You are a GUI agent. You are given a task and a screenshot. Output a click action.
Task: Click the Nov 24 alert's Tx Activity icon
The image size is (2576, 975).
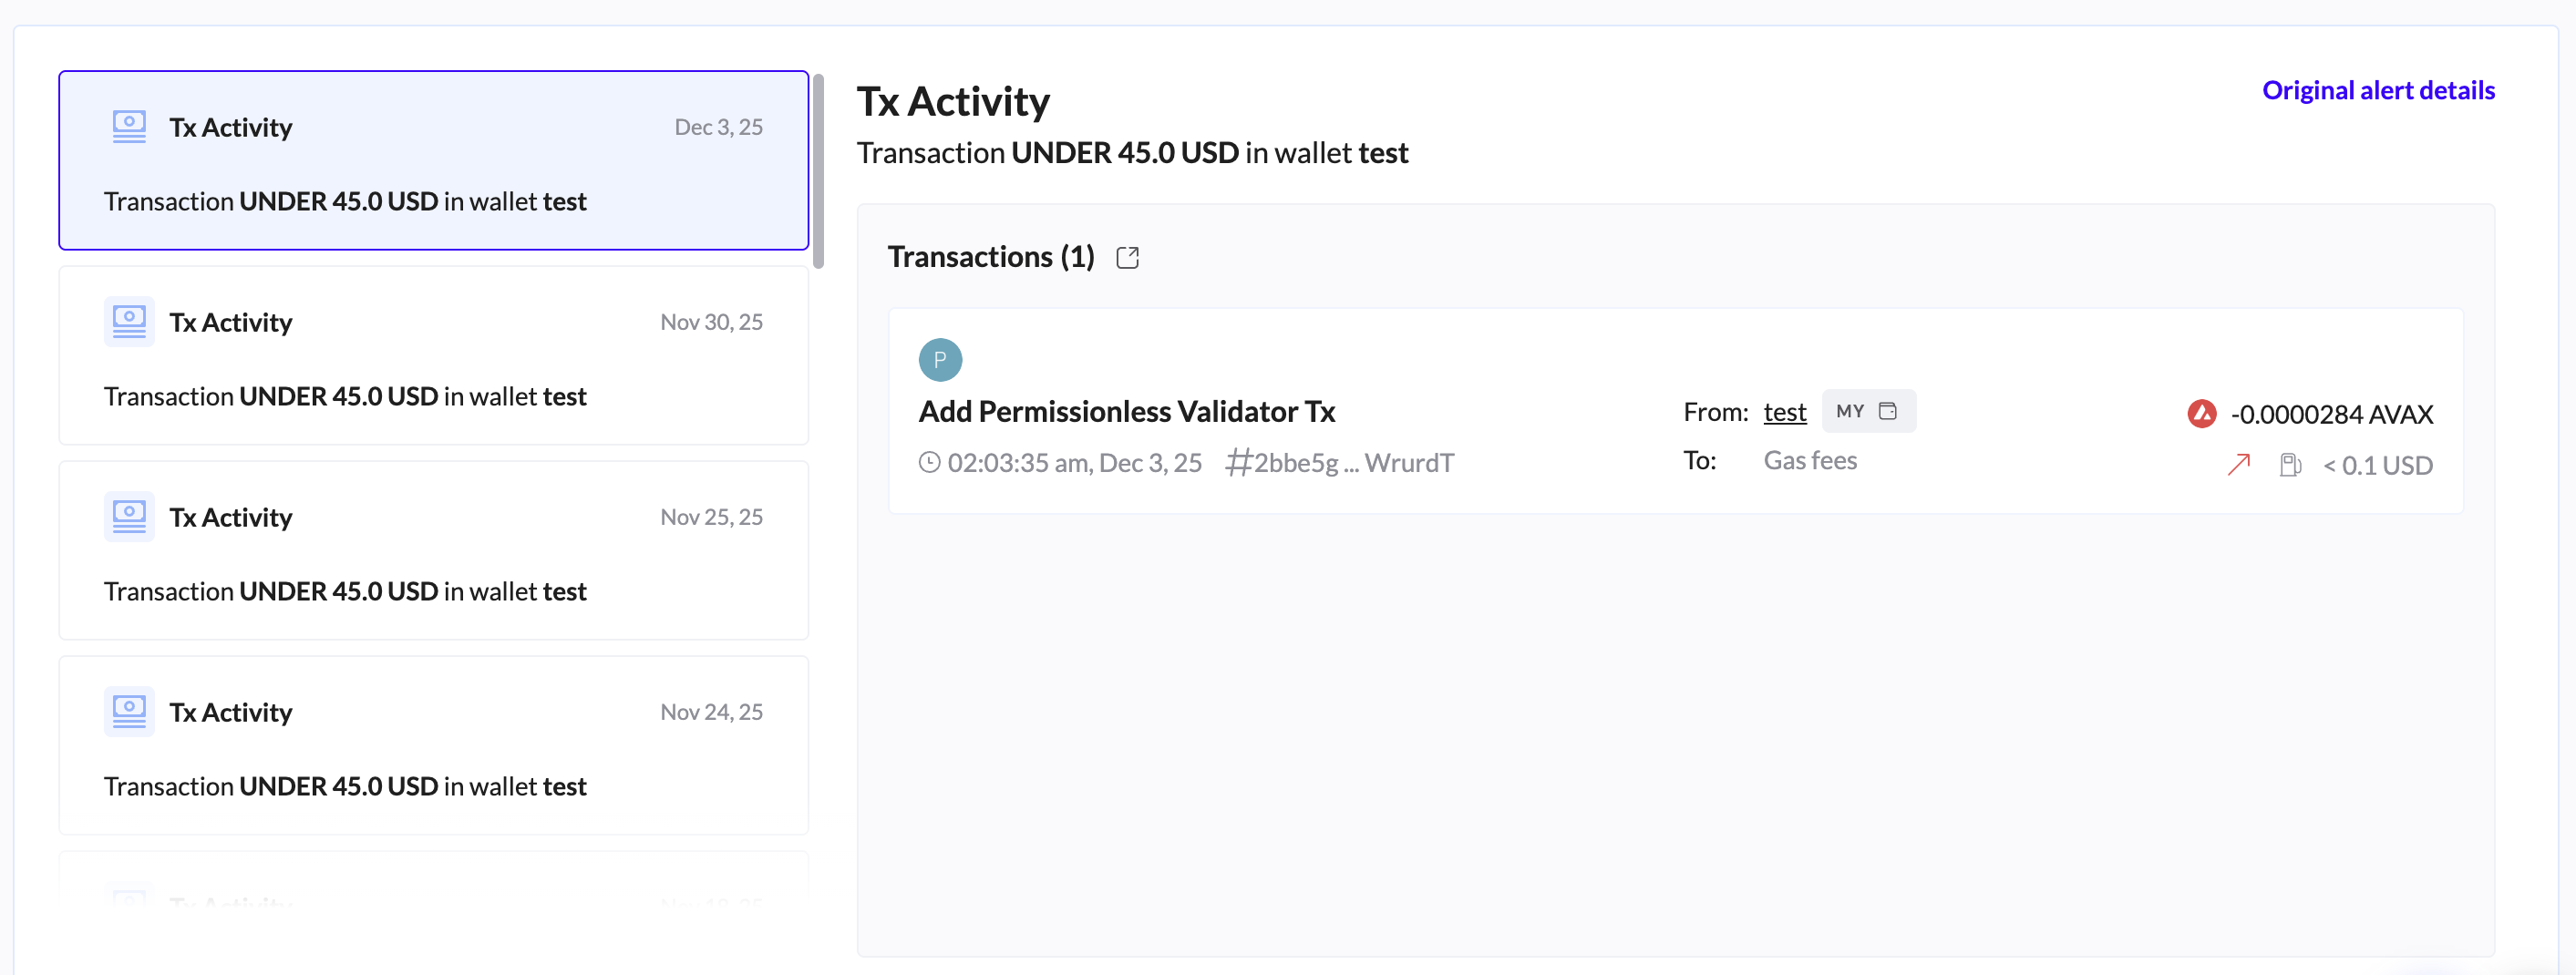tap(129, 712)
